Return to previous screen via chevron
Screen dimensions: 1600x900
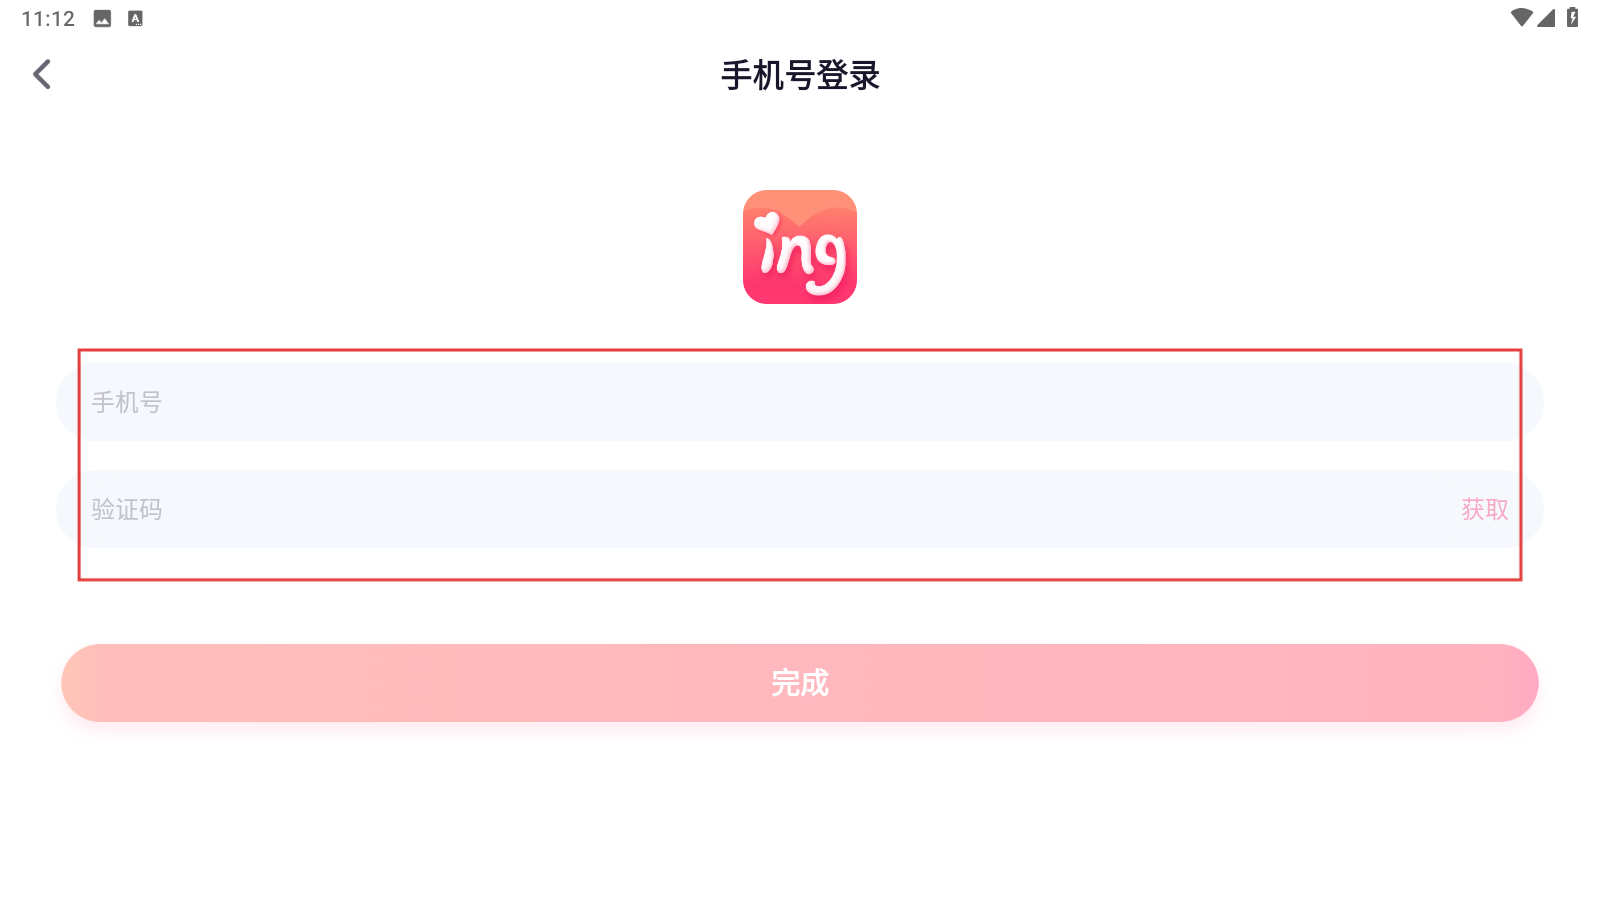point(42,74)
